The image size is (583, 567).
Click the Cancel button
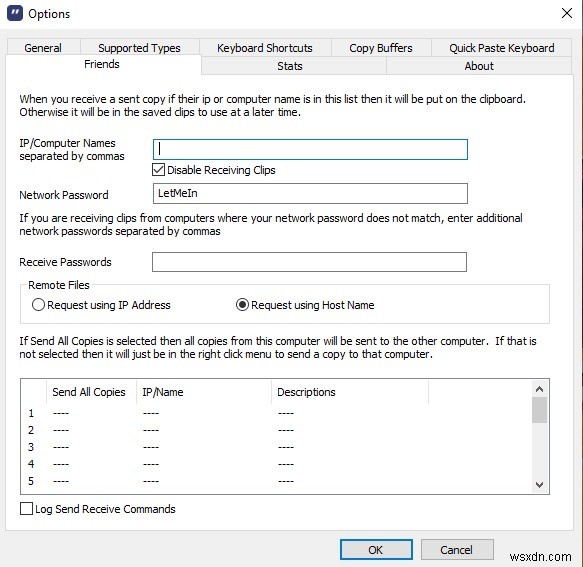coord(457,550)
